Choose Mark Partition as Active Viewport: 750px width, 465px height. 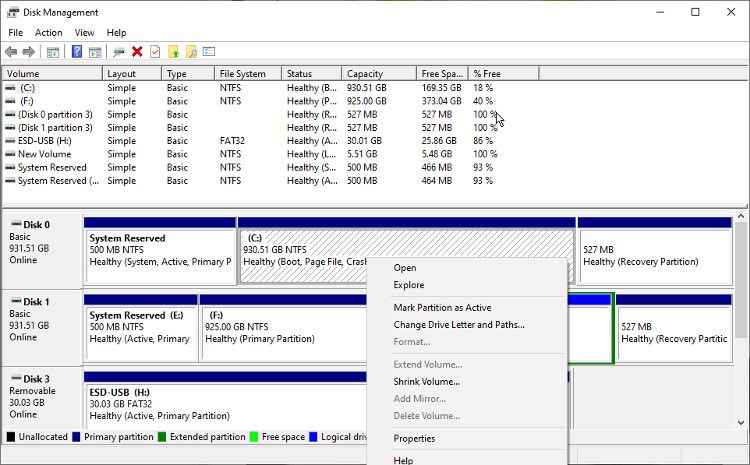[x=442, y=308]
